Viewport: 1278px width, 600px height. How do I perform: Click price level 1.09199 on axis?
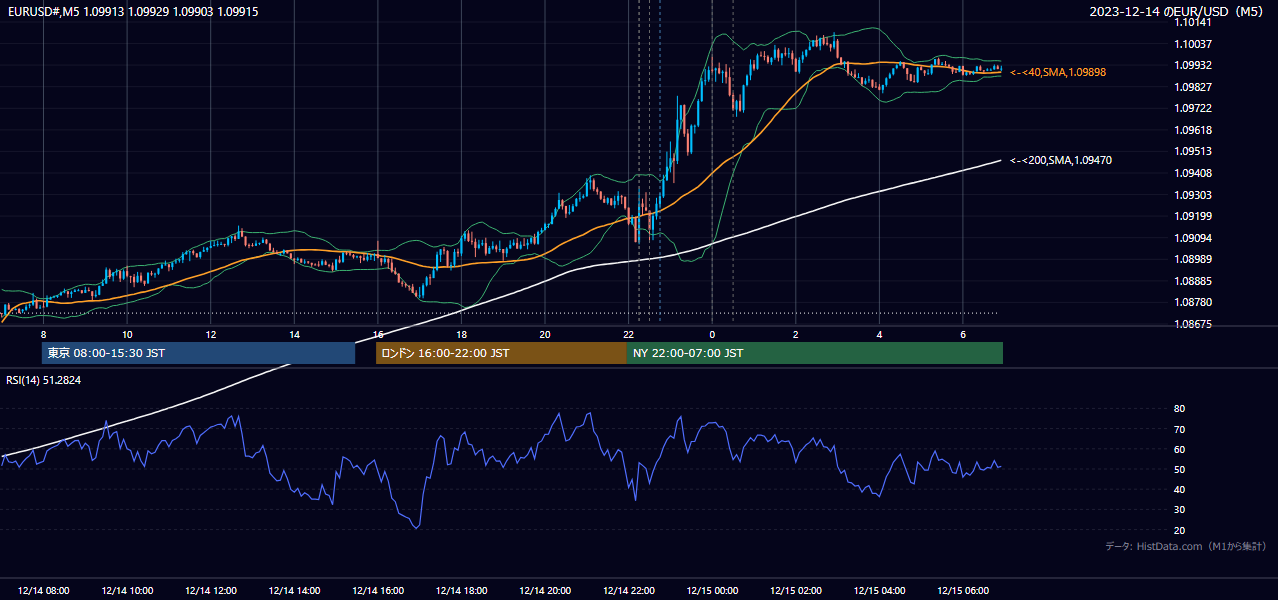pyautogui.click(x=1194, y=216)
